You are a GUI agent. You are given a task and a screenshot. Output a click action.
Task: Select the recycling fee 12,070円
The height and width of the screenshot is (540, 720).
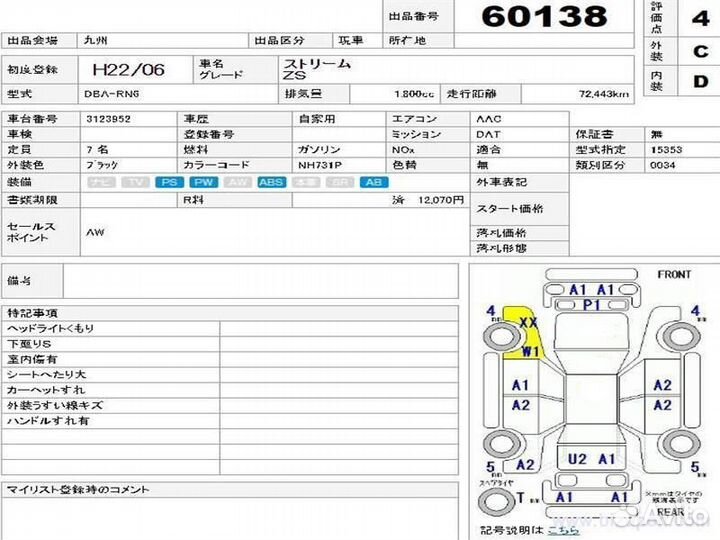click(441, 200)
